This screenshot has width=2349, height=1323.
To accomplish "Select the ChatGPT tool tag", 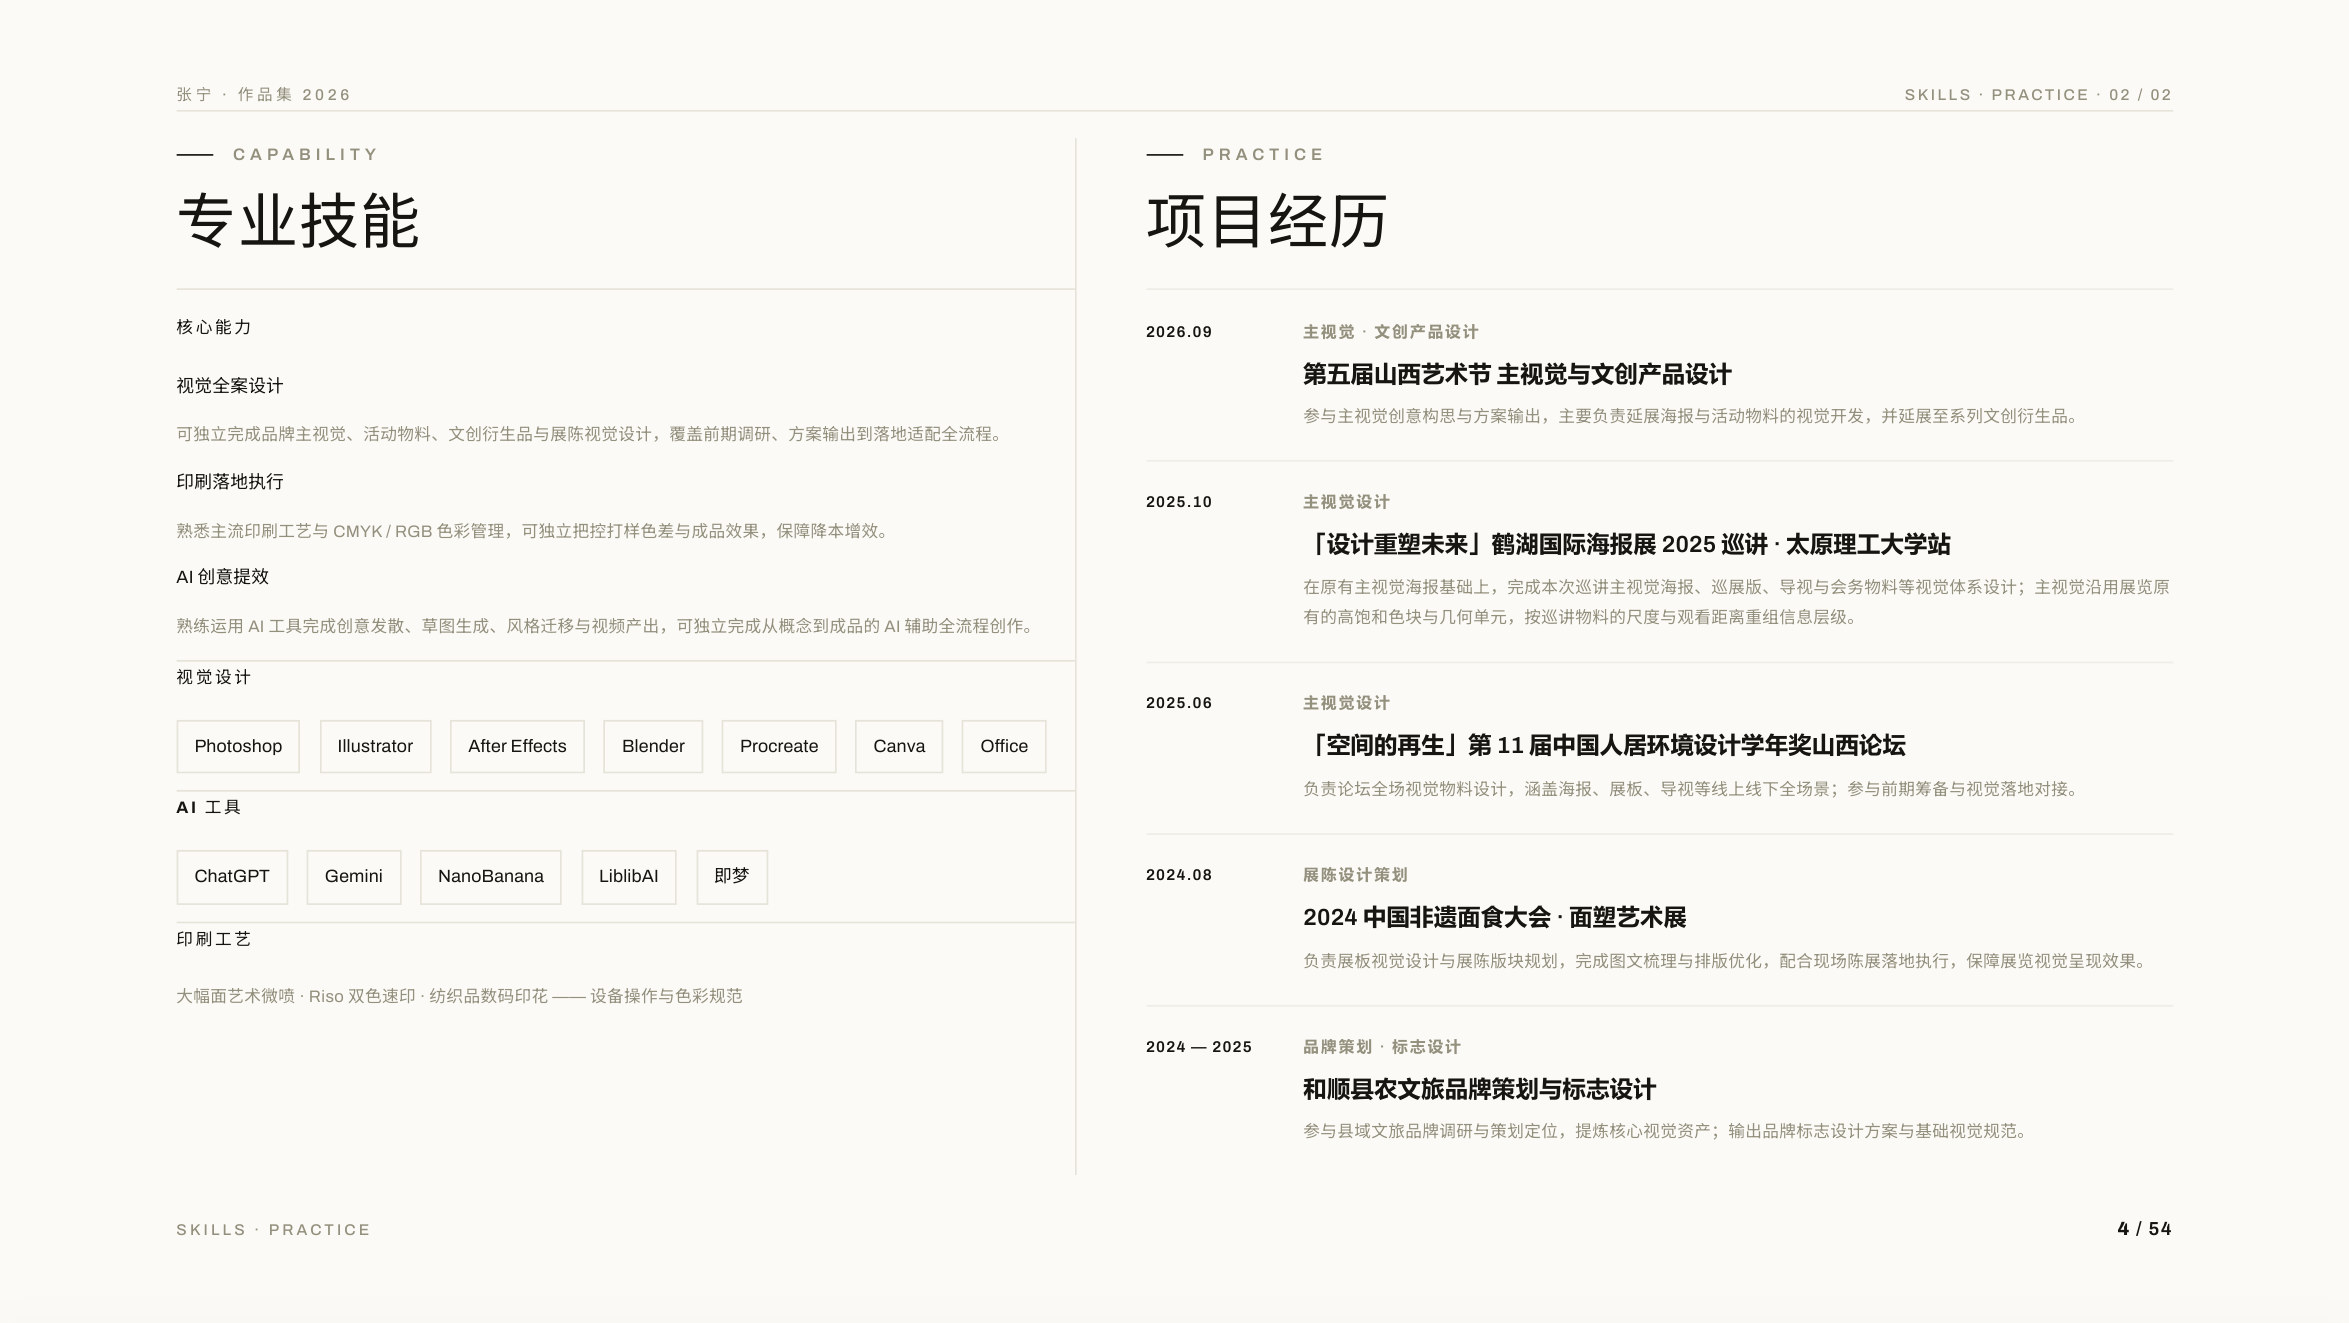I will 232,877.
